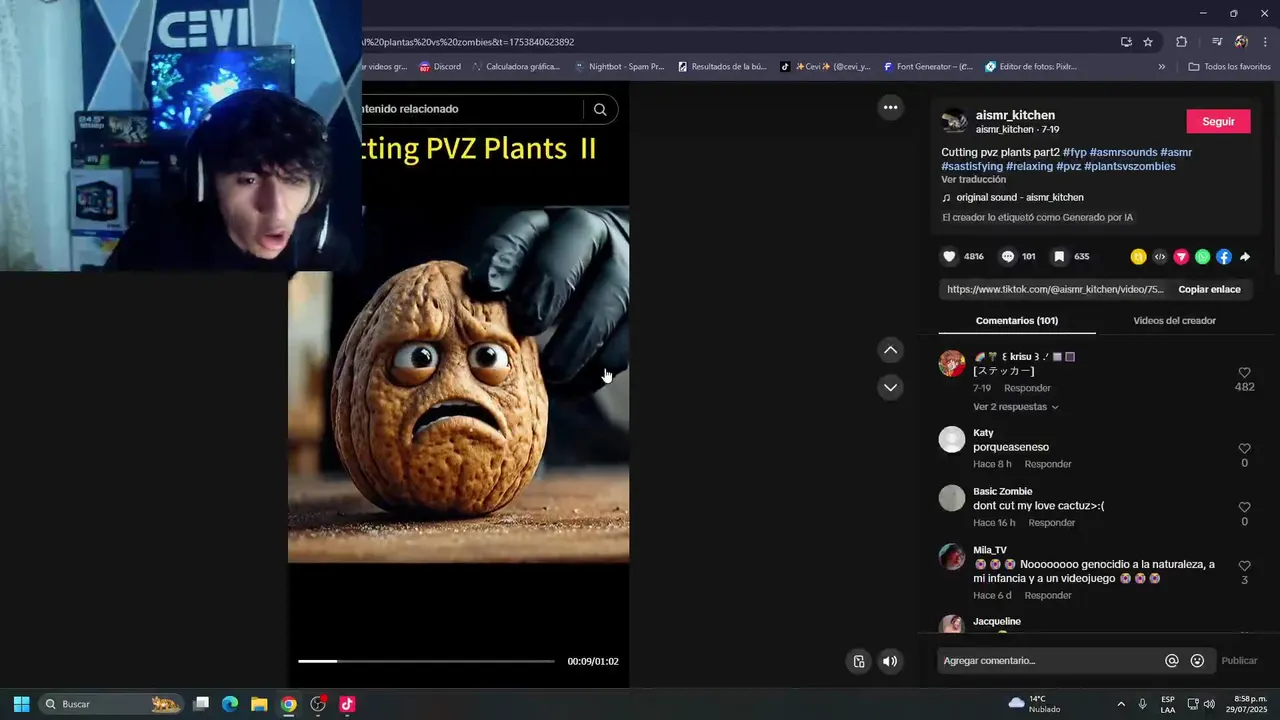The width and height of the screenshot is (1280, 720).
Task: Go to the next video arrow
Action: tap(890, 387)
